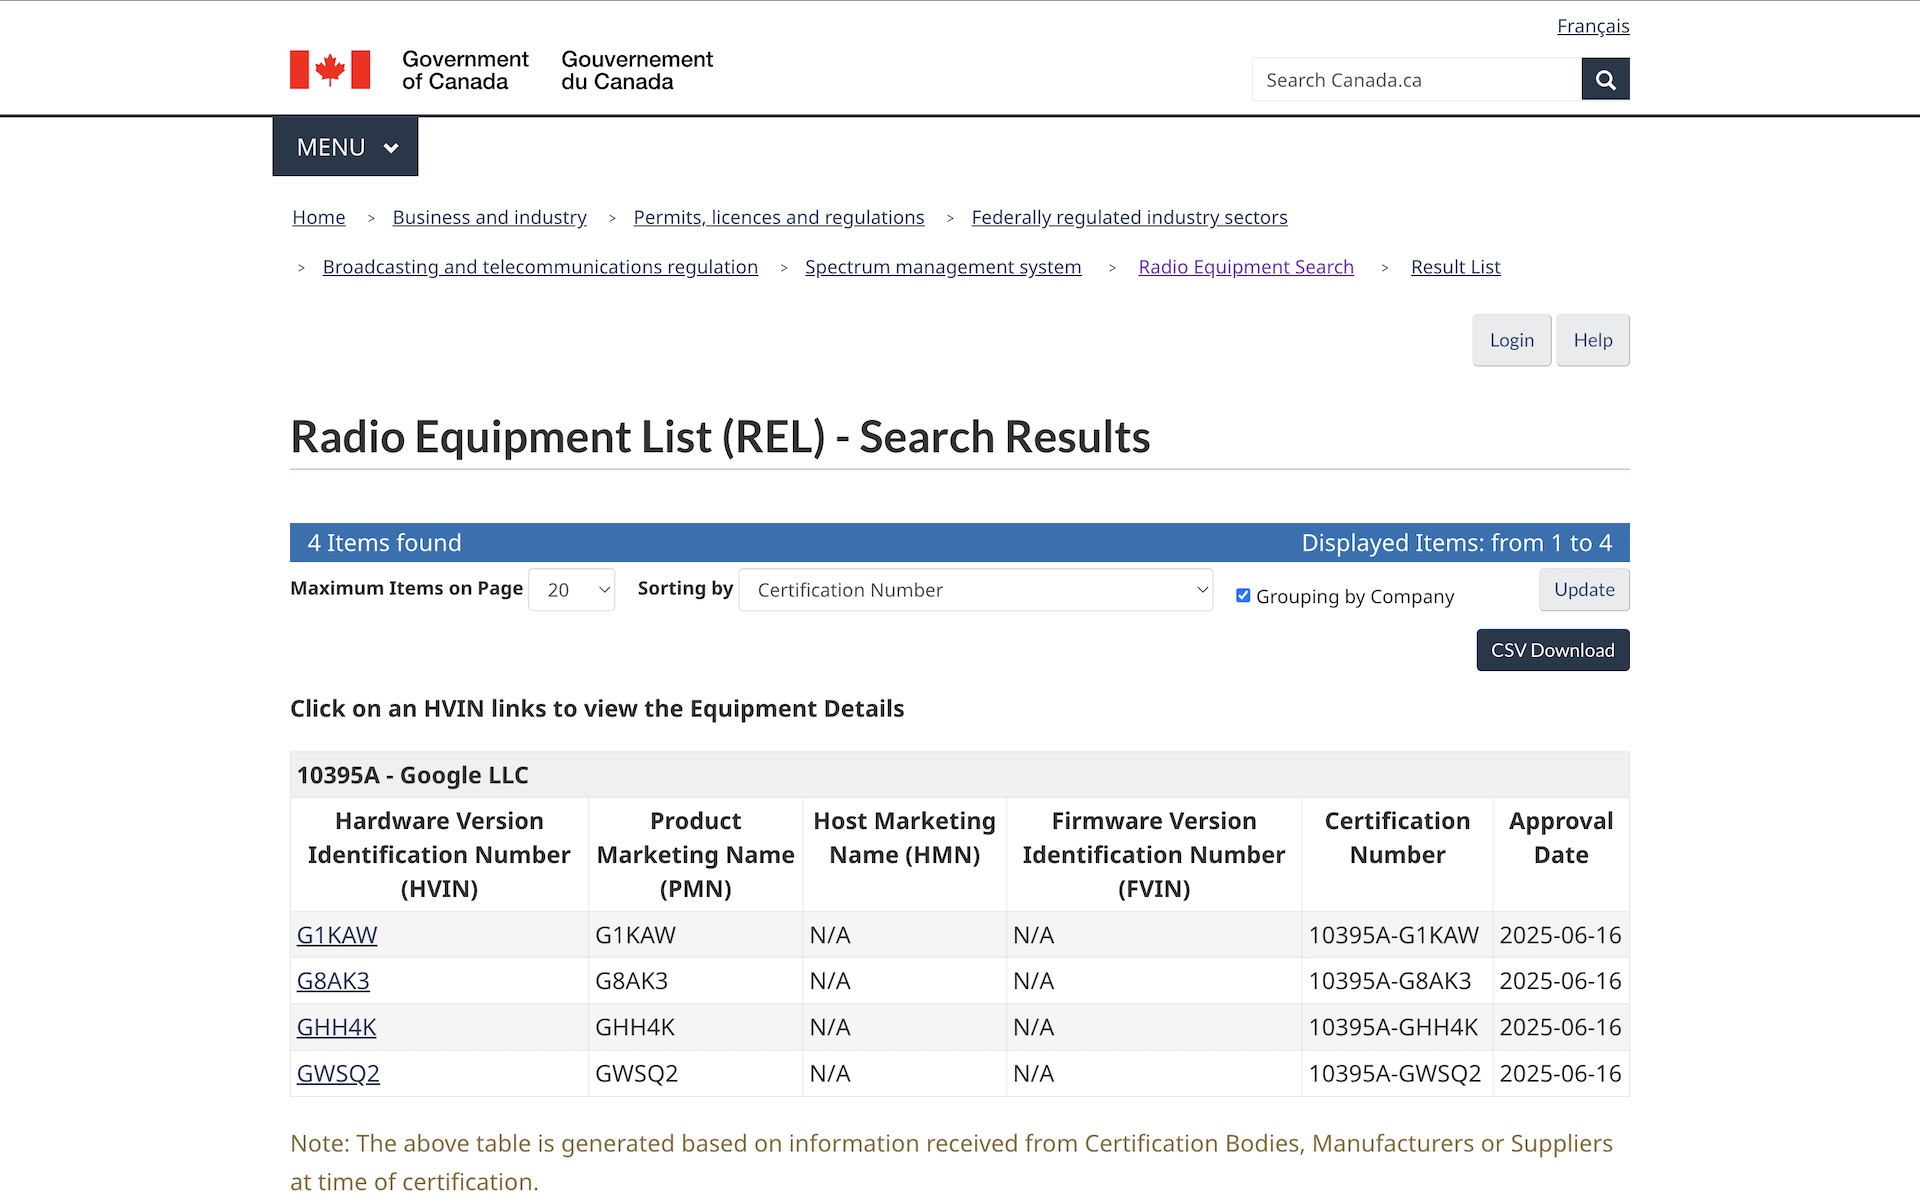This screenshot has height=1200, width=1920.
Task: Click the Government of Canada flag logo
Action: [330, 70]
